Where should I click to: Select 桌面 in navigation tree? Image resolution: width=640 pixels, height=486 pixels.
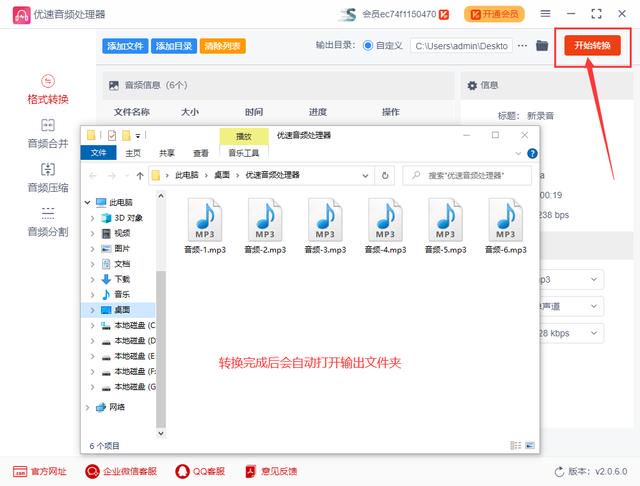(116, 310)
